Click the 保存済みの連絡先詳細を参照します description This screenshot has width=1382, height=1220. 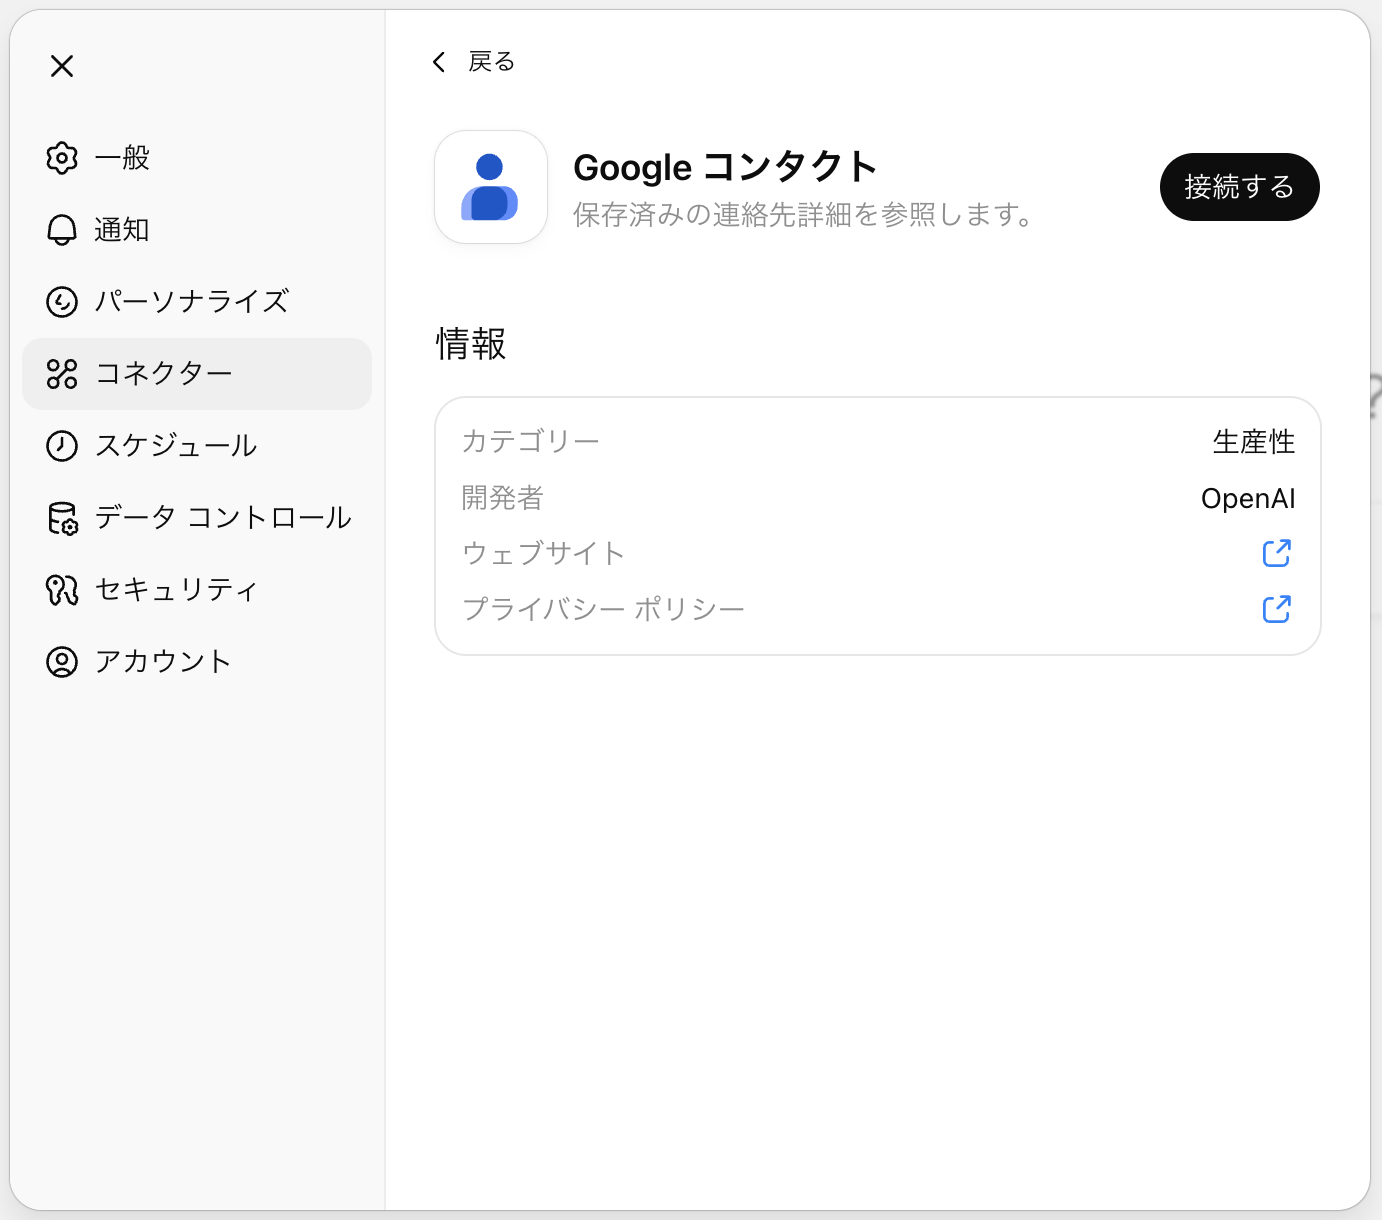coord(806,215)
